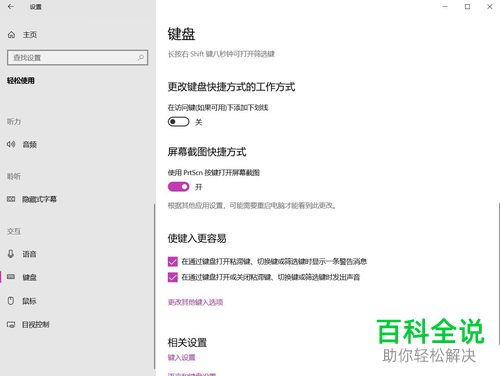
Task: Turn off the PrtScn screenshot switch
Action: [x=178, y=187]
